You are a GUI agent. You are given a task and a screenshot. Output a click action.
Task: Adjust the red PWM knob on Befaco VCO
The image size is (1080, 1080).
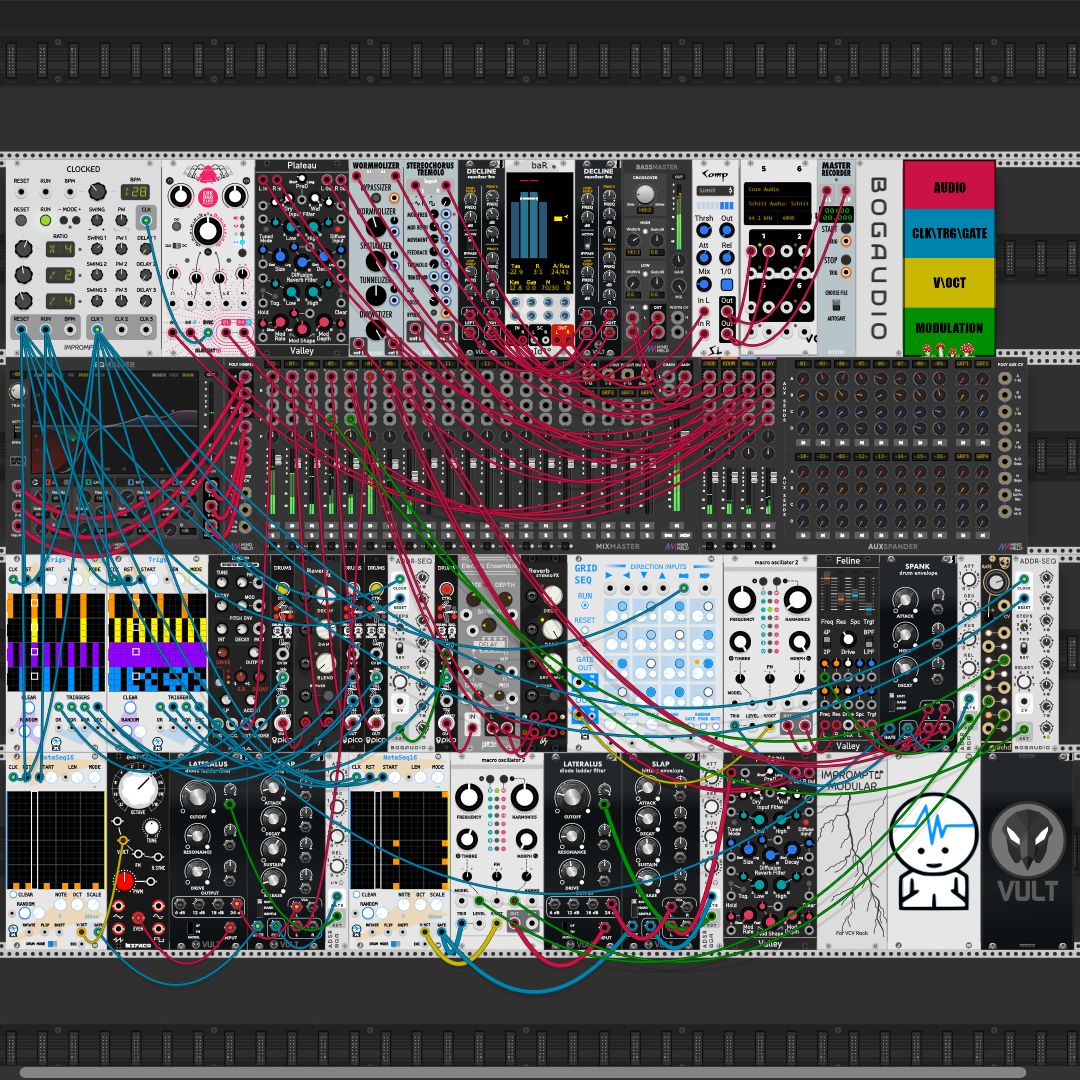click(125, 881)
